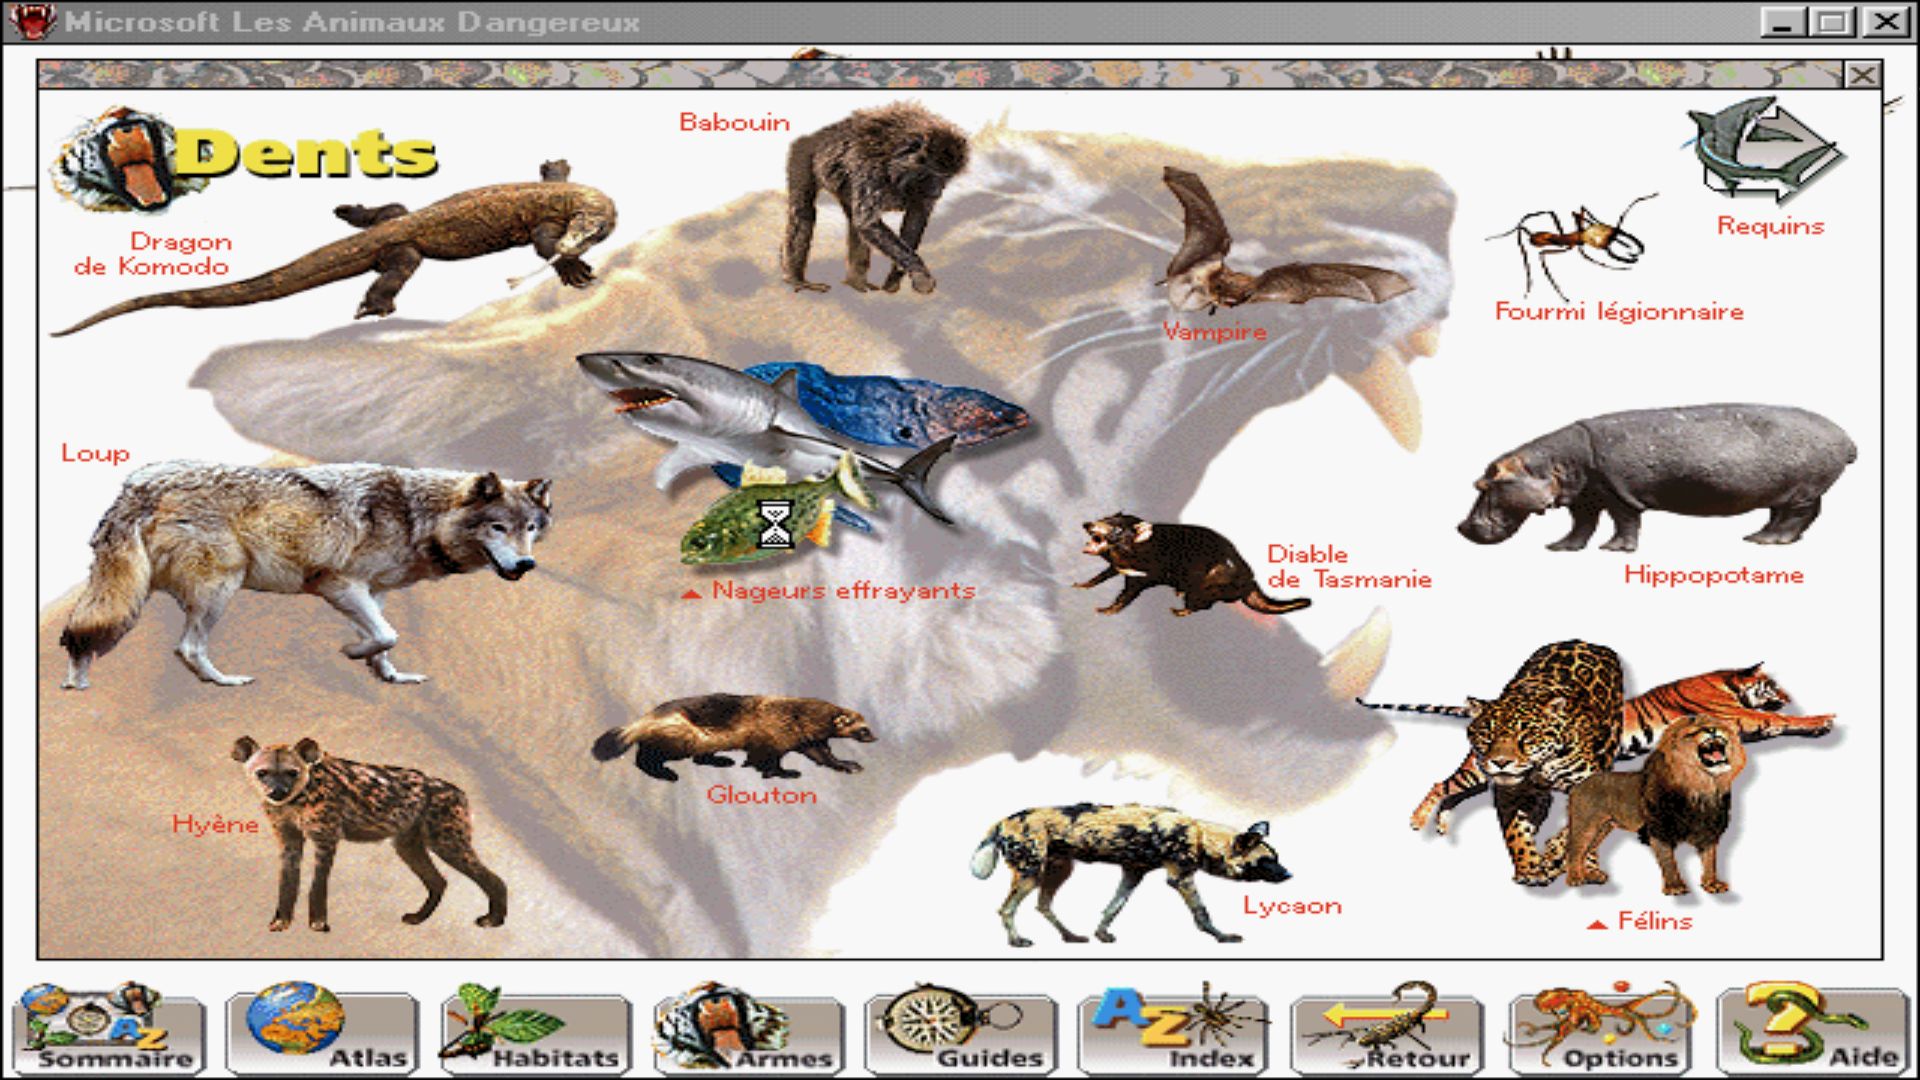Click the Glouton label
Image resolution: width=1920 pixels, height=1080 pixels.
point(761,795)
